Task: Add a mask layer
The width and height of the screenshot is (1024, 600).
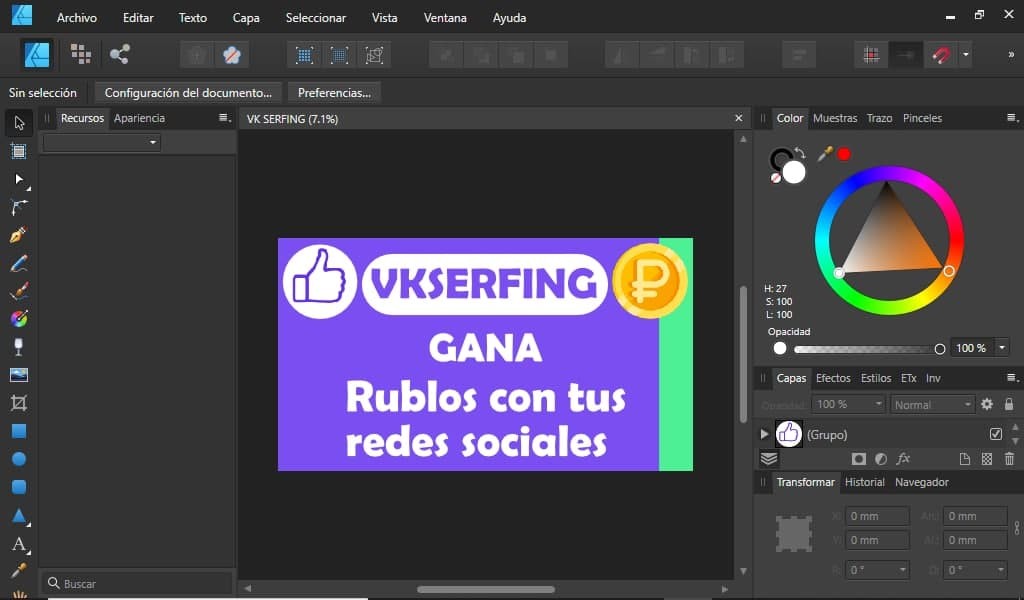Action: point(858,459)
